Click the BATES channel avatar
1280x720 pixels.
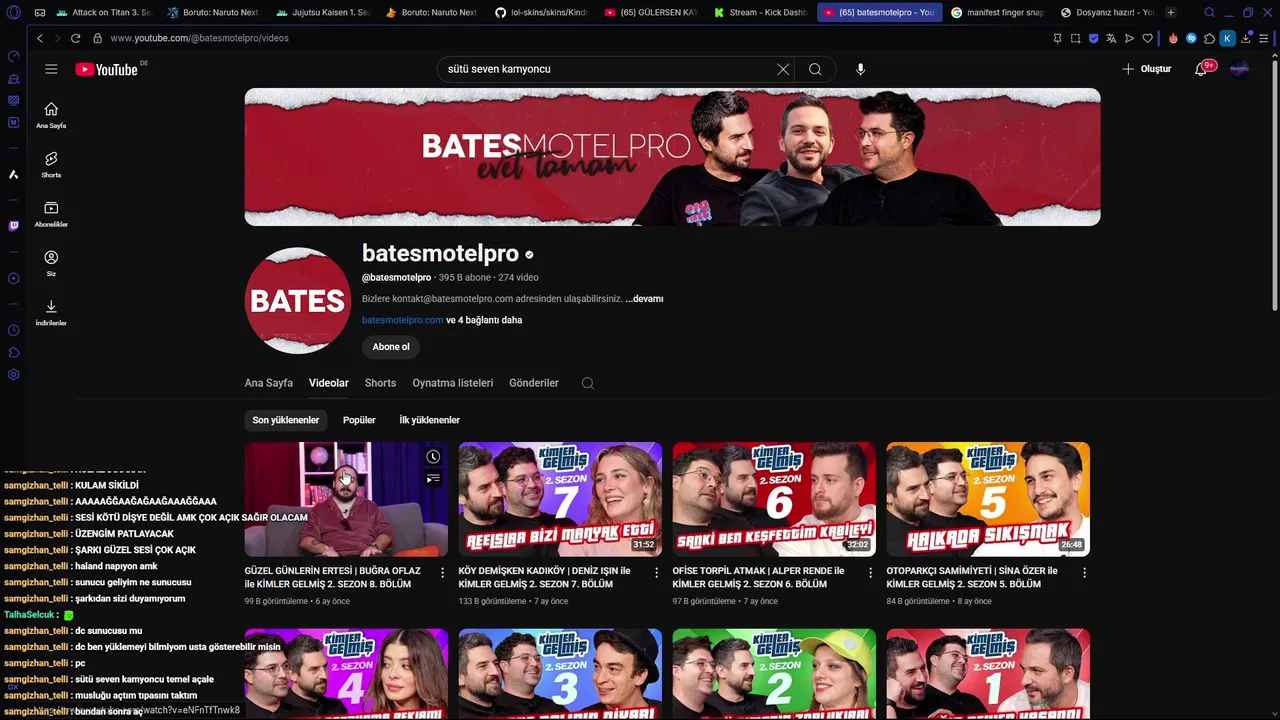point(298,301)
